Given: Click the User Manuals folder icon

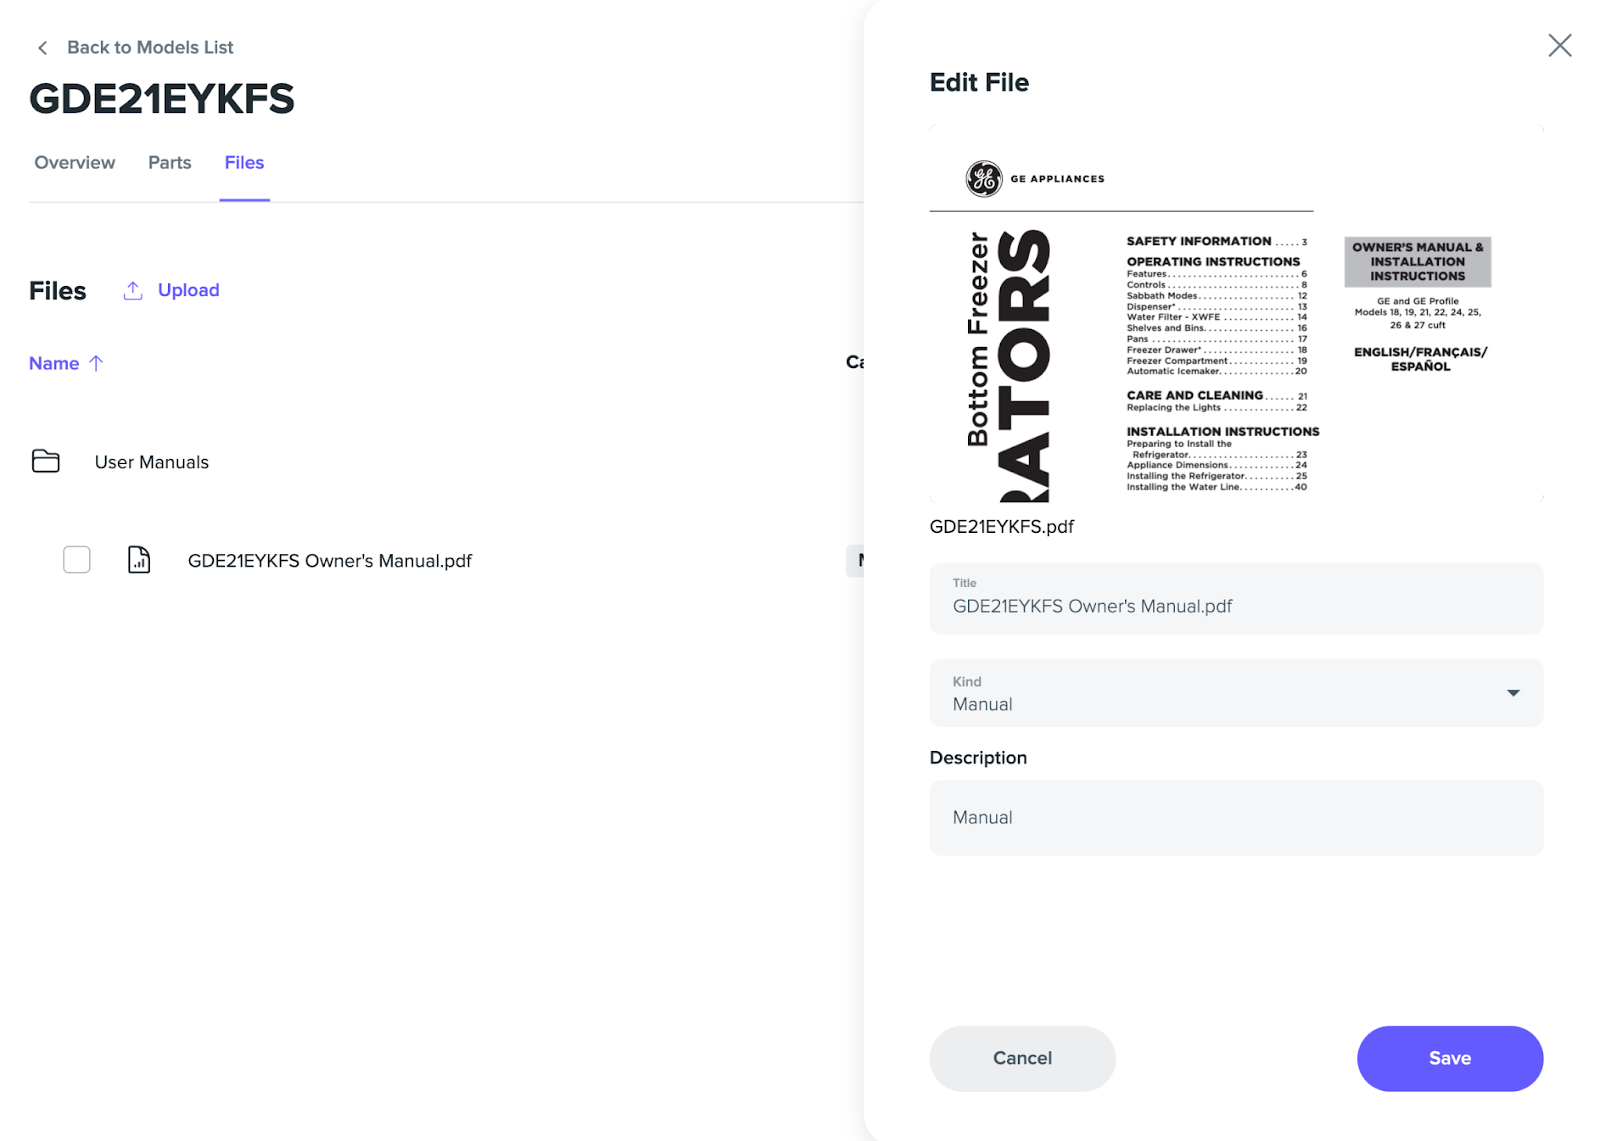Looking at the screenshot, I should point(46,461).
